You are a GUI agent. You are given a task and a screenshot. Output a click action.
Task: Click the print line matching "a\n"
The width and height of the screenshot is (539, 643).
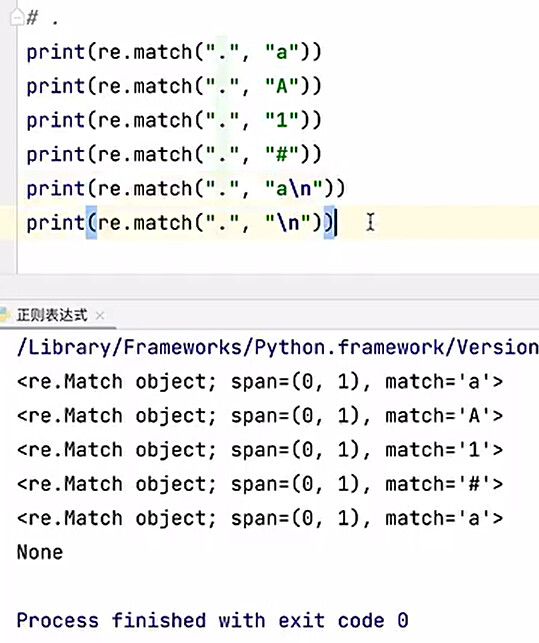click(x=186, y=189)
